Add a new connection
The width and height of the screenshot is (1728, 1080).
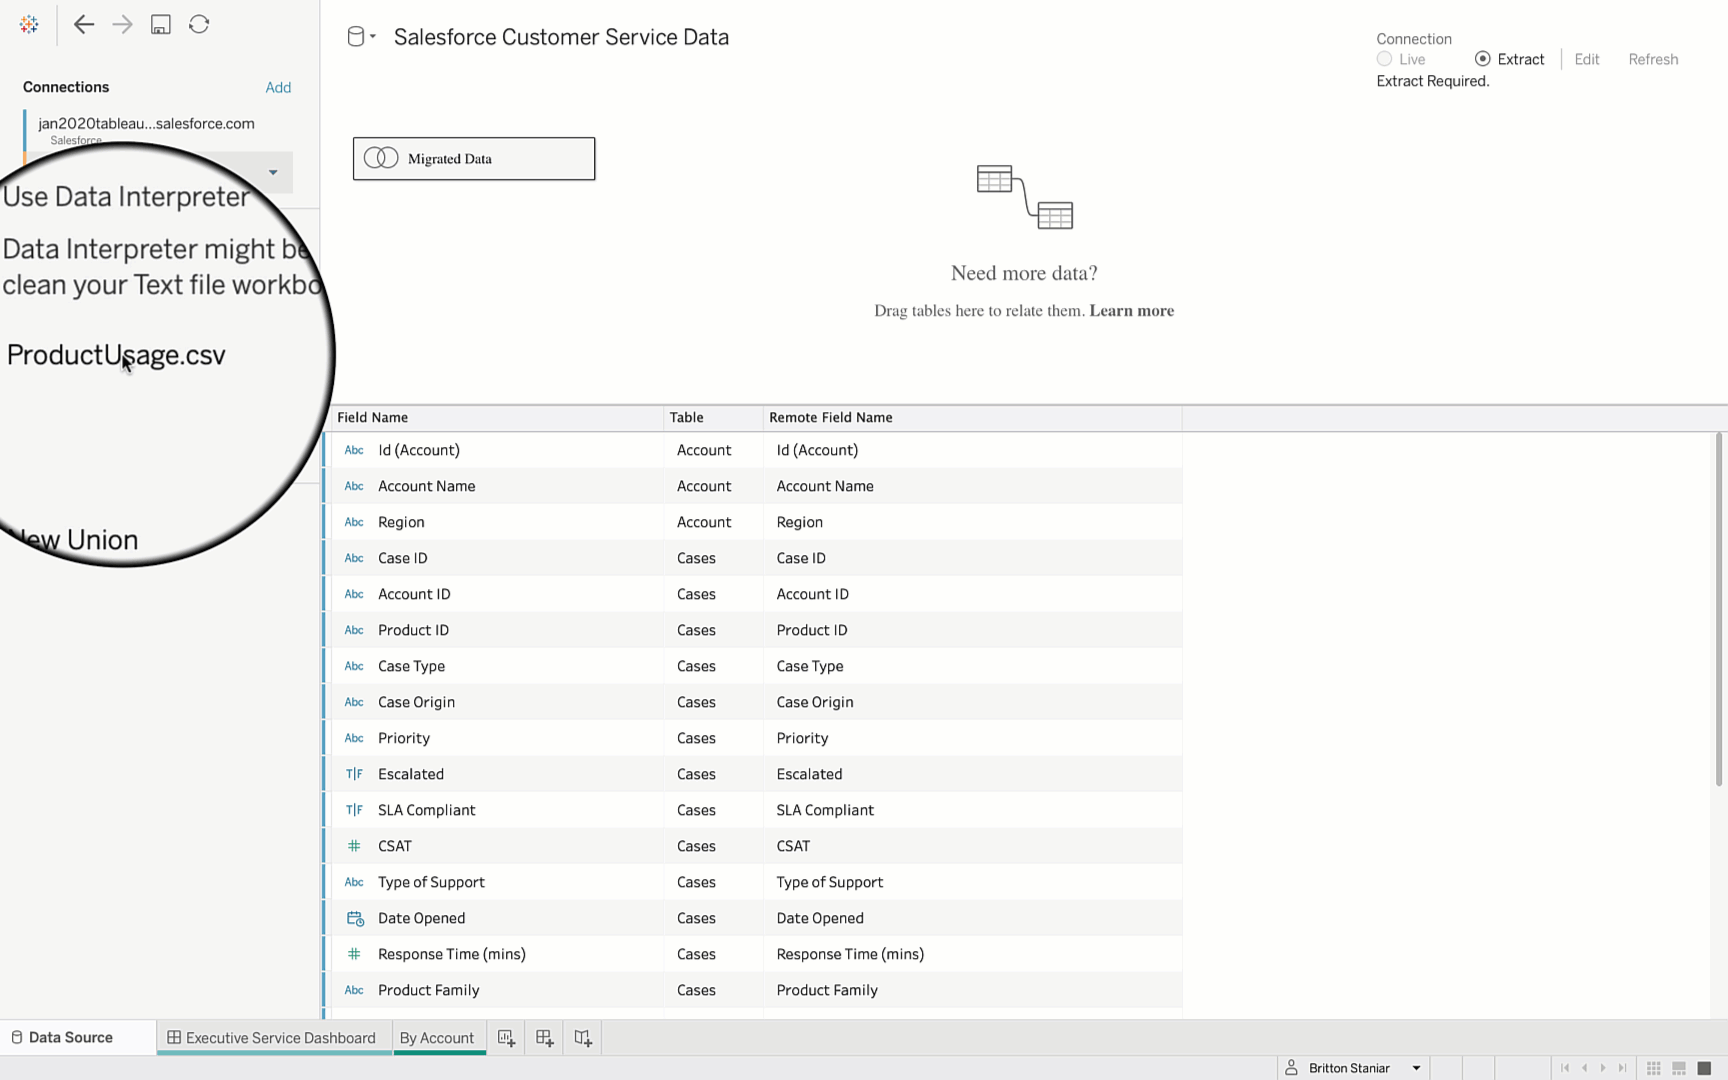click(x=278, y=87)
